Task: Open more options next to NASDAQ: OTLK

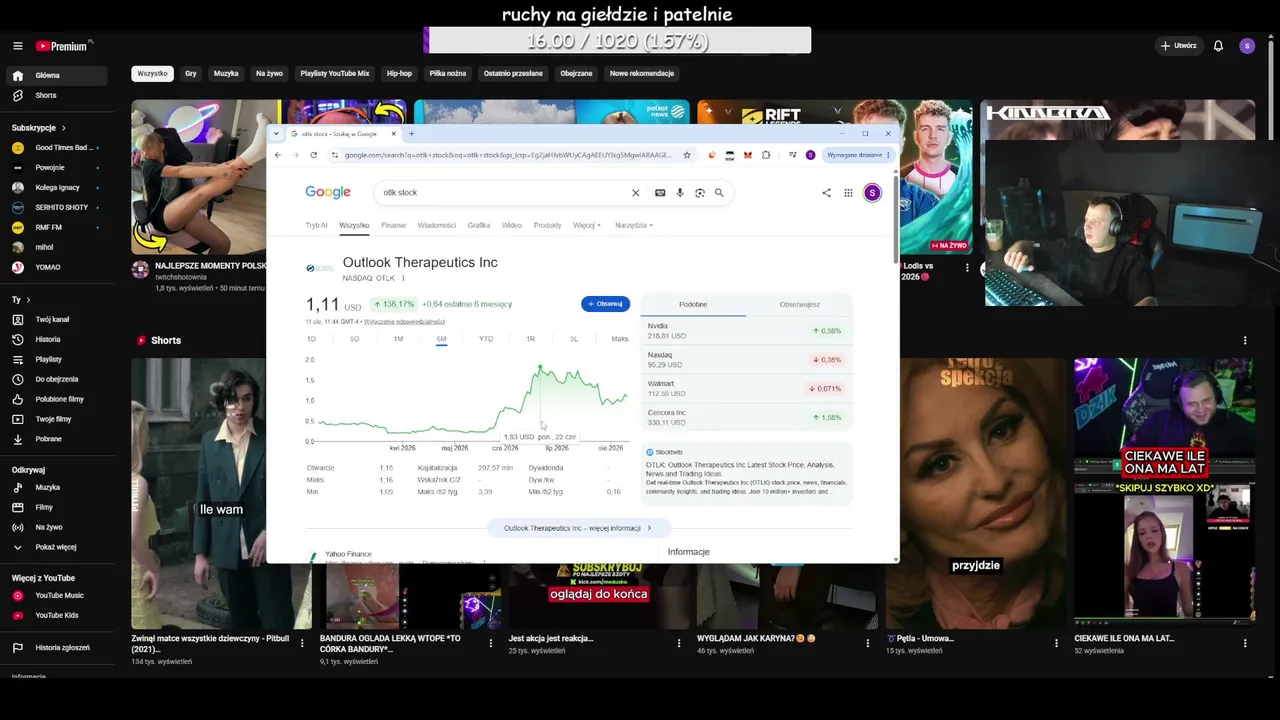Action: tap(403, 278)
